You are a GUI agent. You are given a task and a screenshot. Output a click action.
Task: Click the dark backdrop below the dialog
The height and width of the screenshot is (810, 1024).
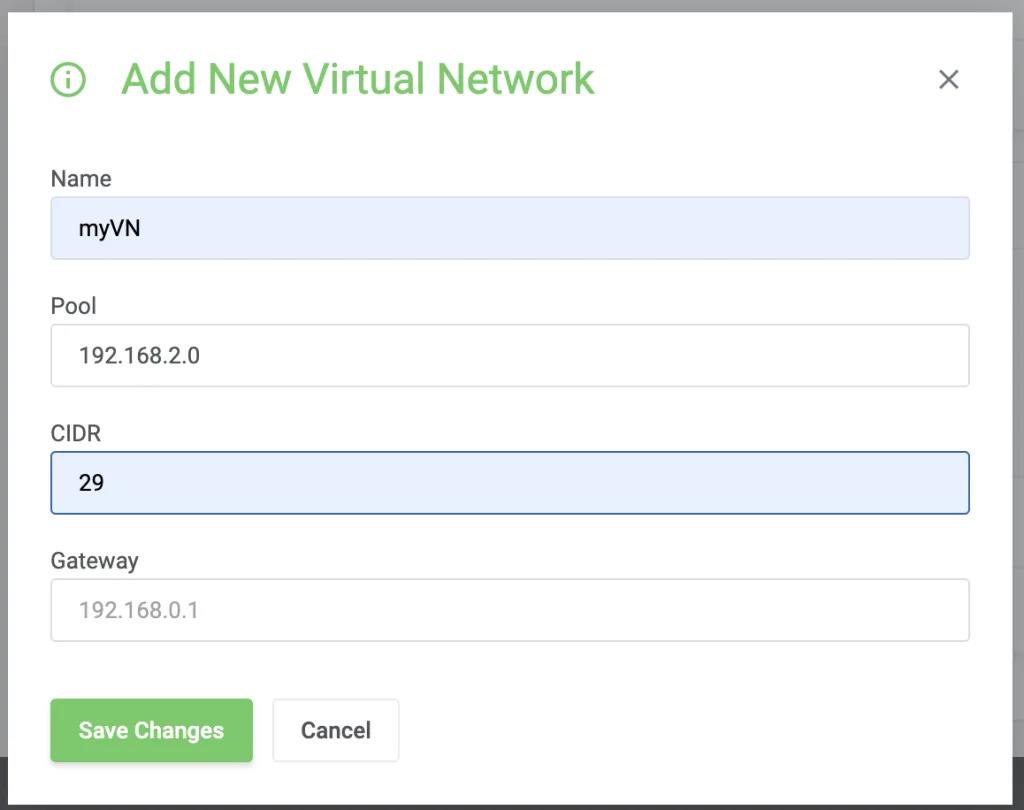point(512,804)
